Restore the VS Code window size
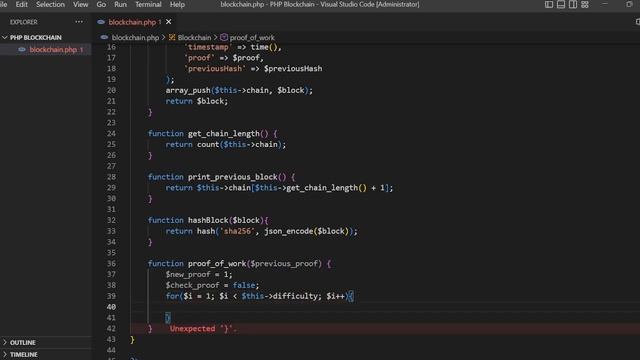640x360 pixels. tap(629, 4)
